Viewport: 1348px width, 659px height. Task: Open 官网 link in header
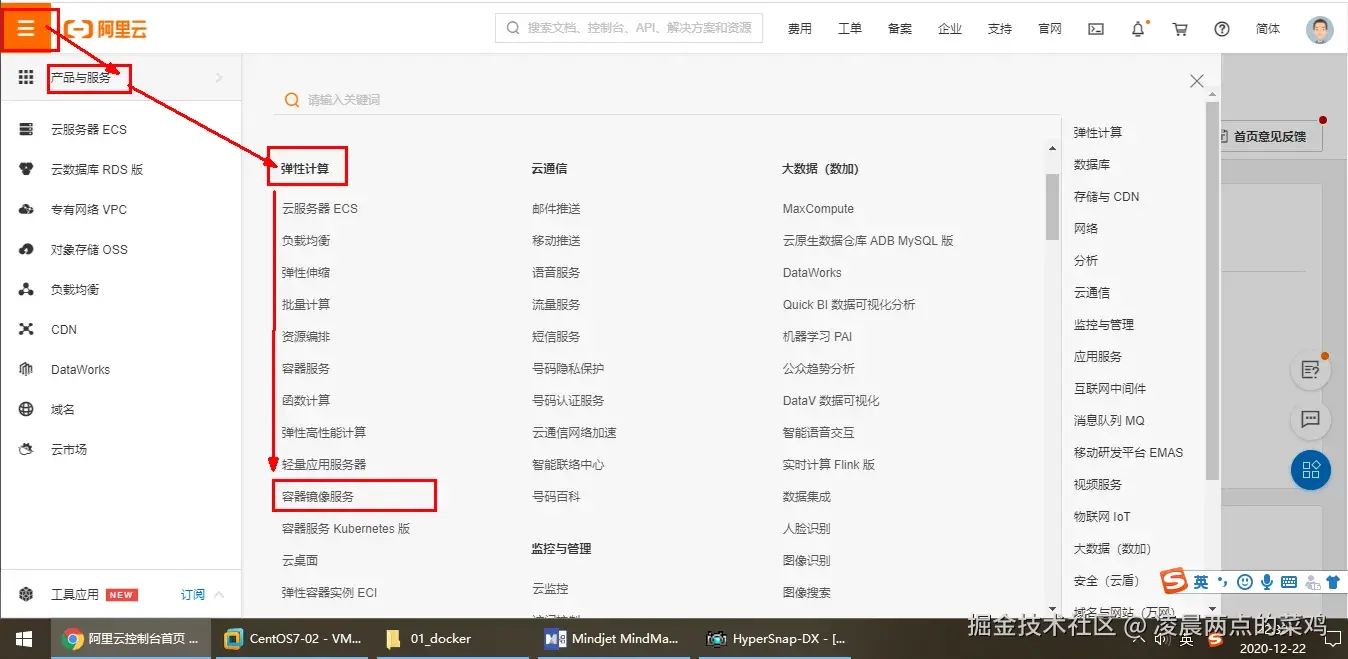[x=1050, y=29]
